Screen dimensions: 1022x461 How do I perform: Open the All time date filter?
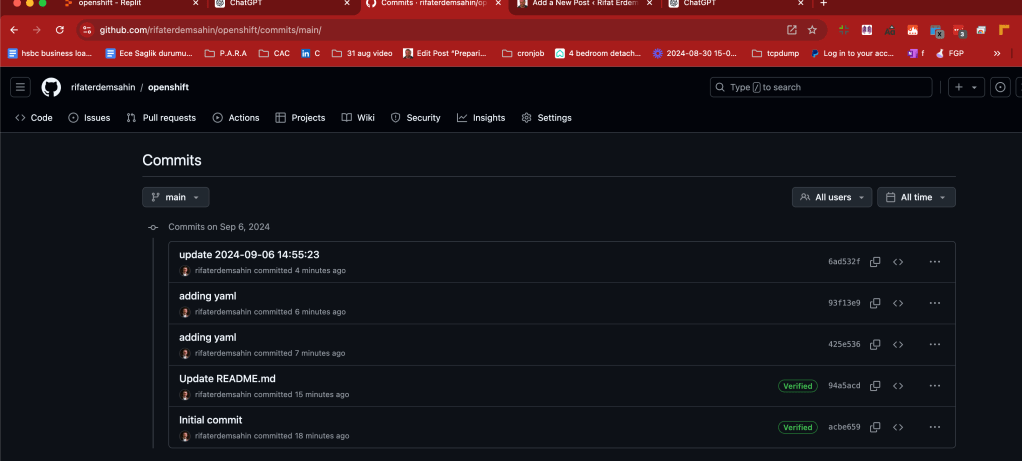pos(916,197)
